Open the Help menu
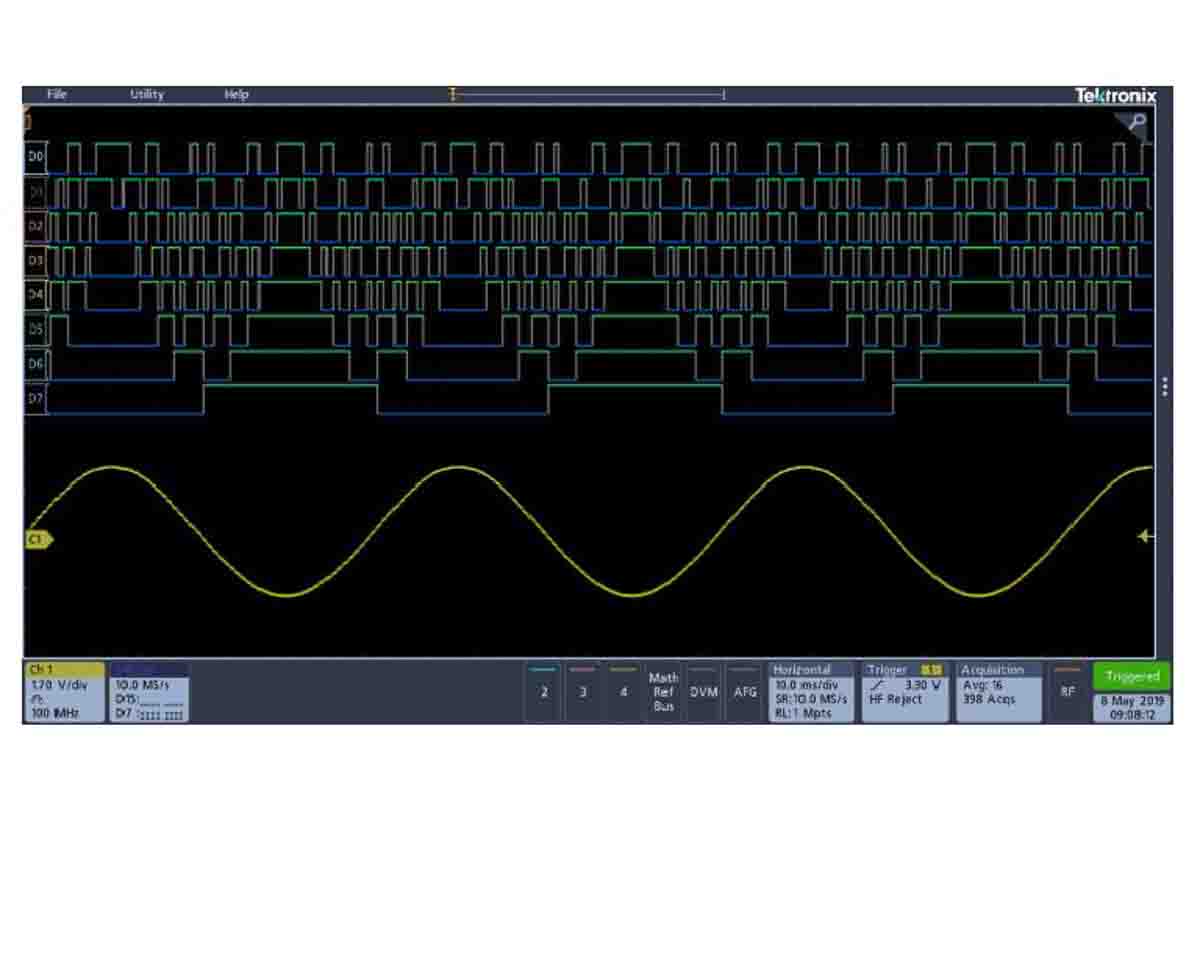This screenshot has width=1200, height=959. (x=236, y=95)
